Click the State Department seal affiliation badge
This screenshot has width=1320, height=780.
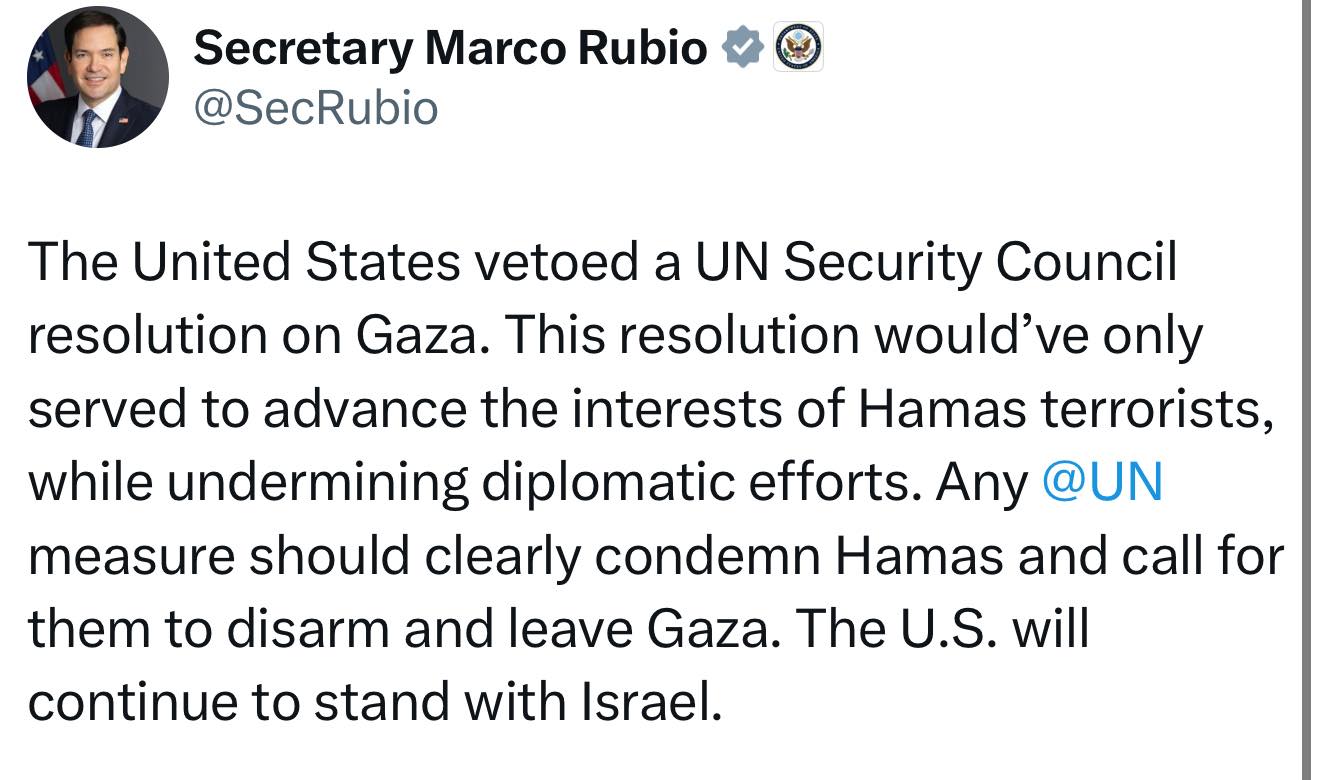click(800, 48)
